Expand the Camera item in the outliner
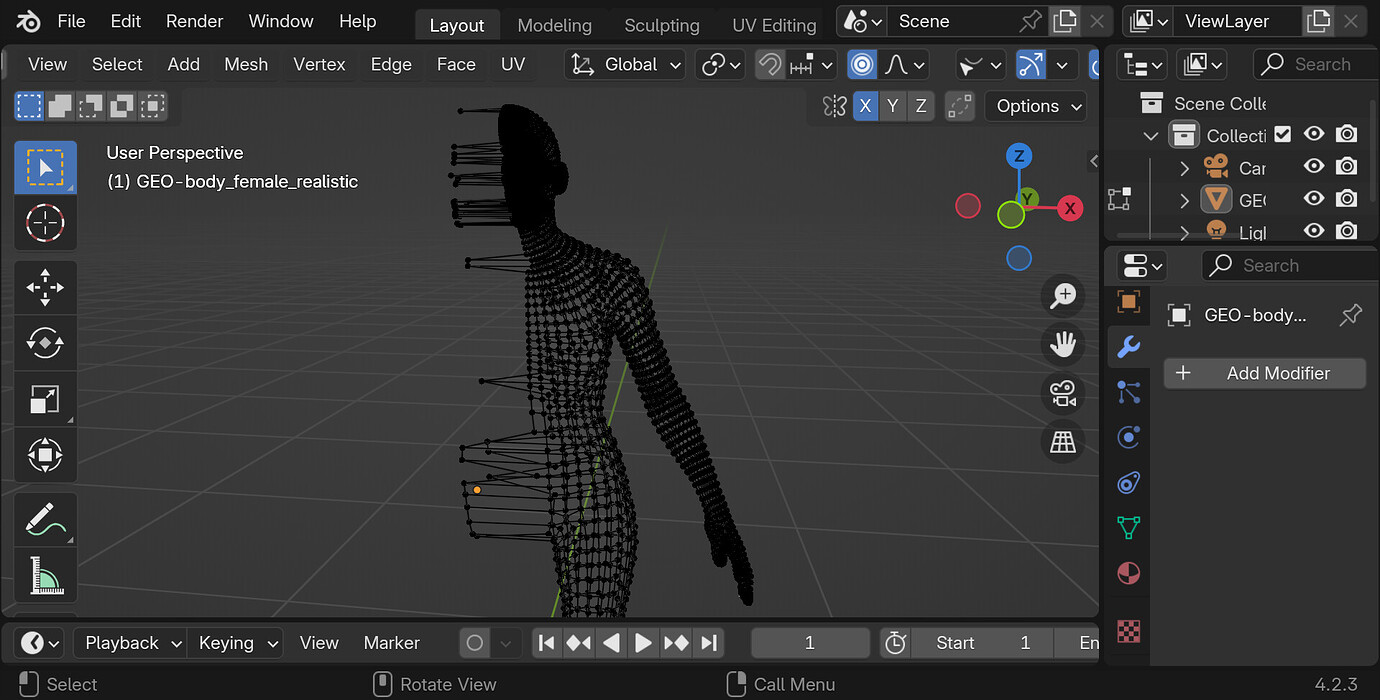Image resolution: width=1380 pixels, height=700 pixels. (x=1184, y=167)
